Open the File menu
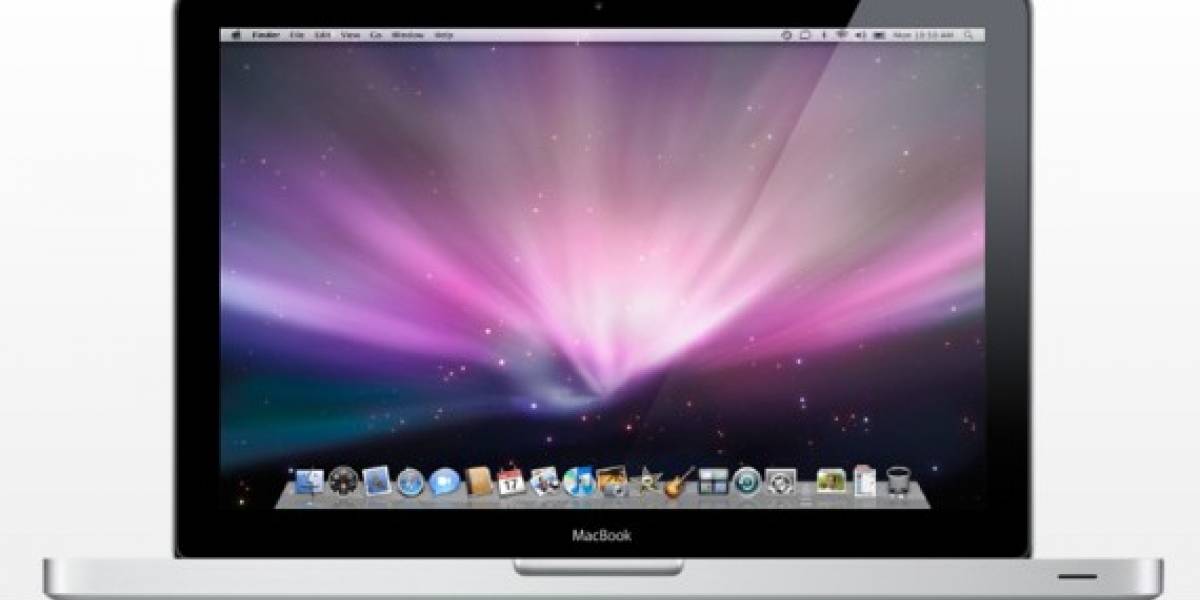1200x600 pixels. click(x=297, y=35)
